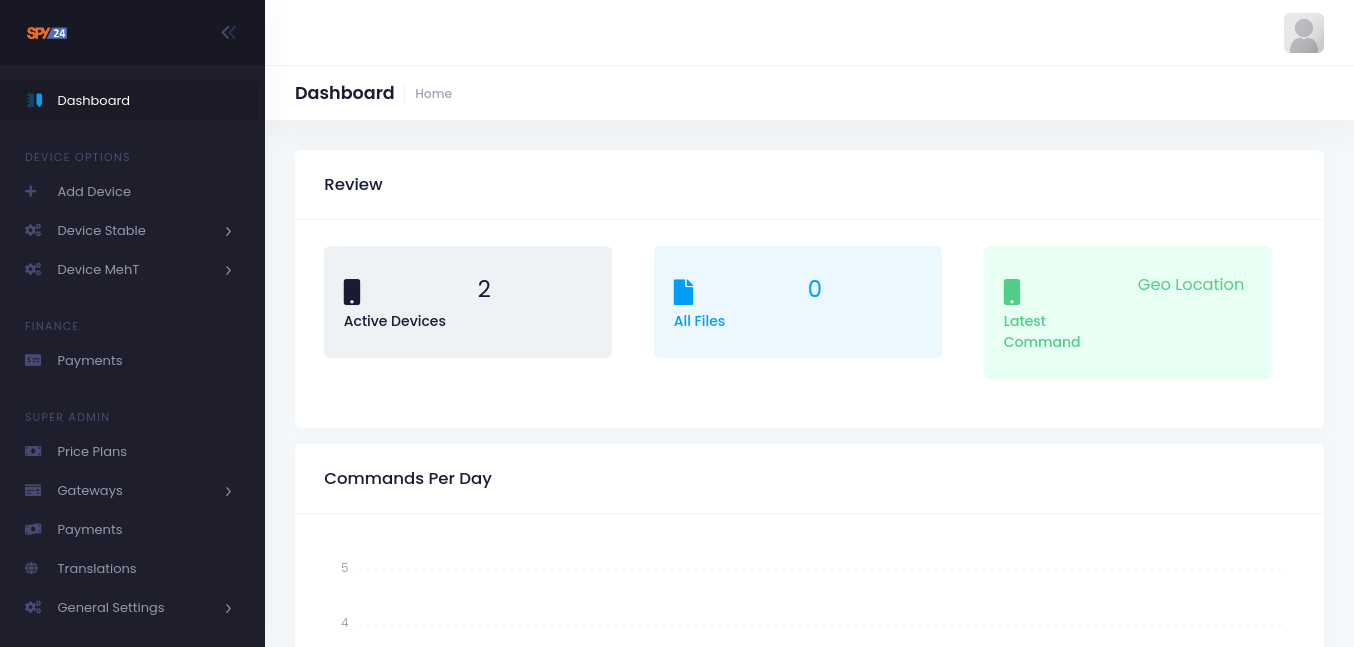
Task: Open Payments under the Finance section
Action: click(89, 360)
